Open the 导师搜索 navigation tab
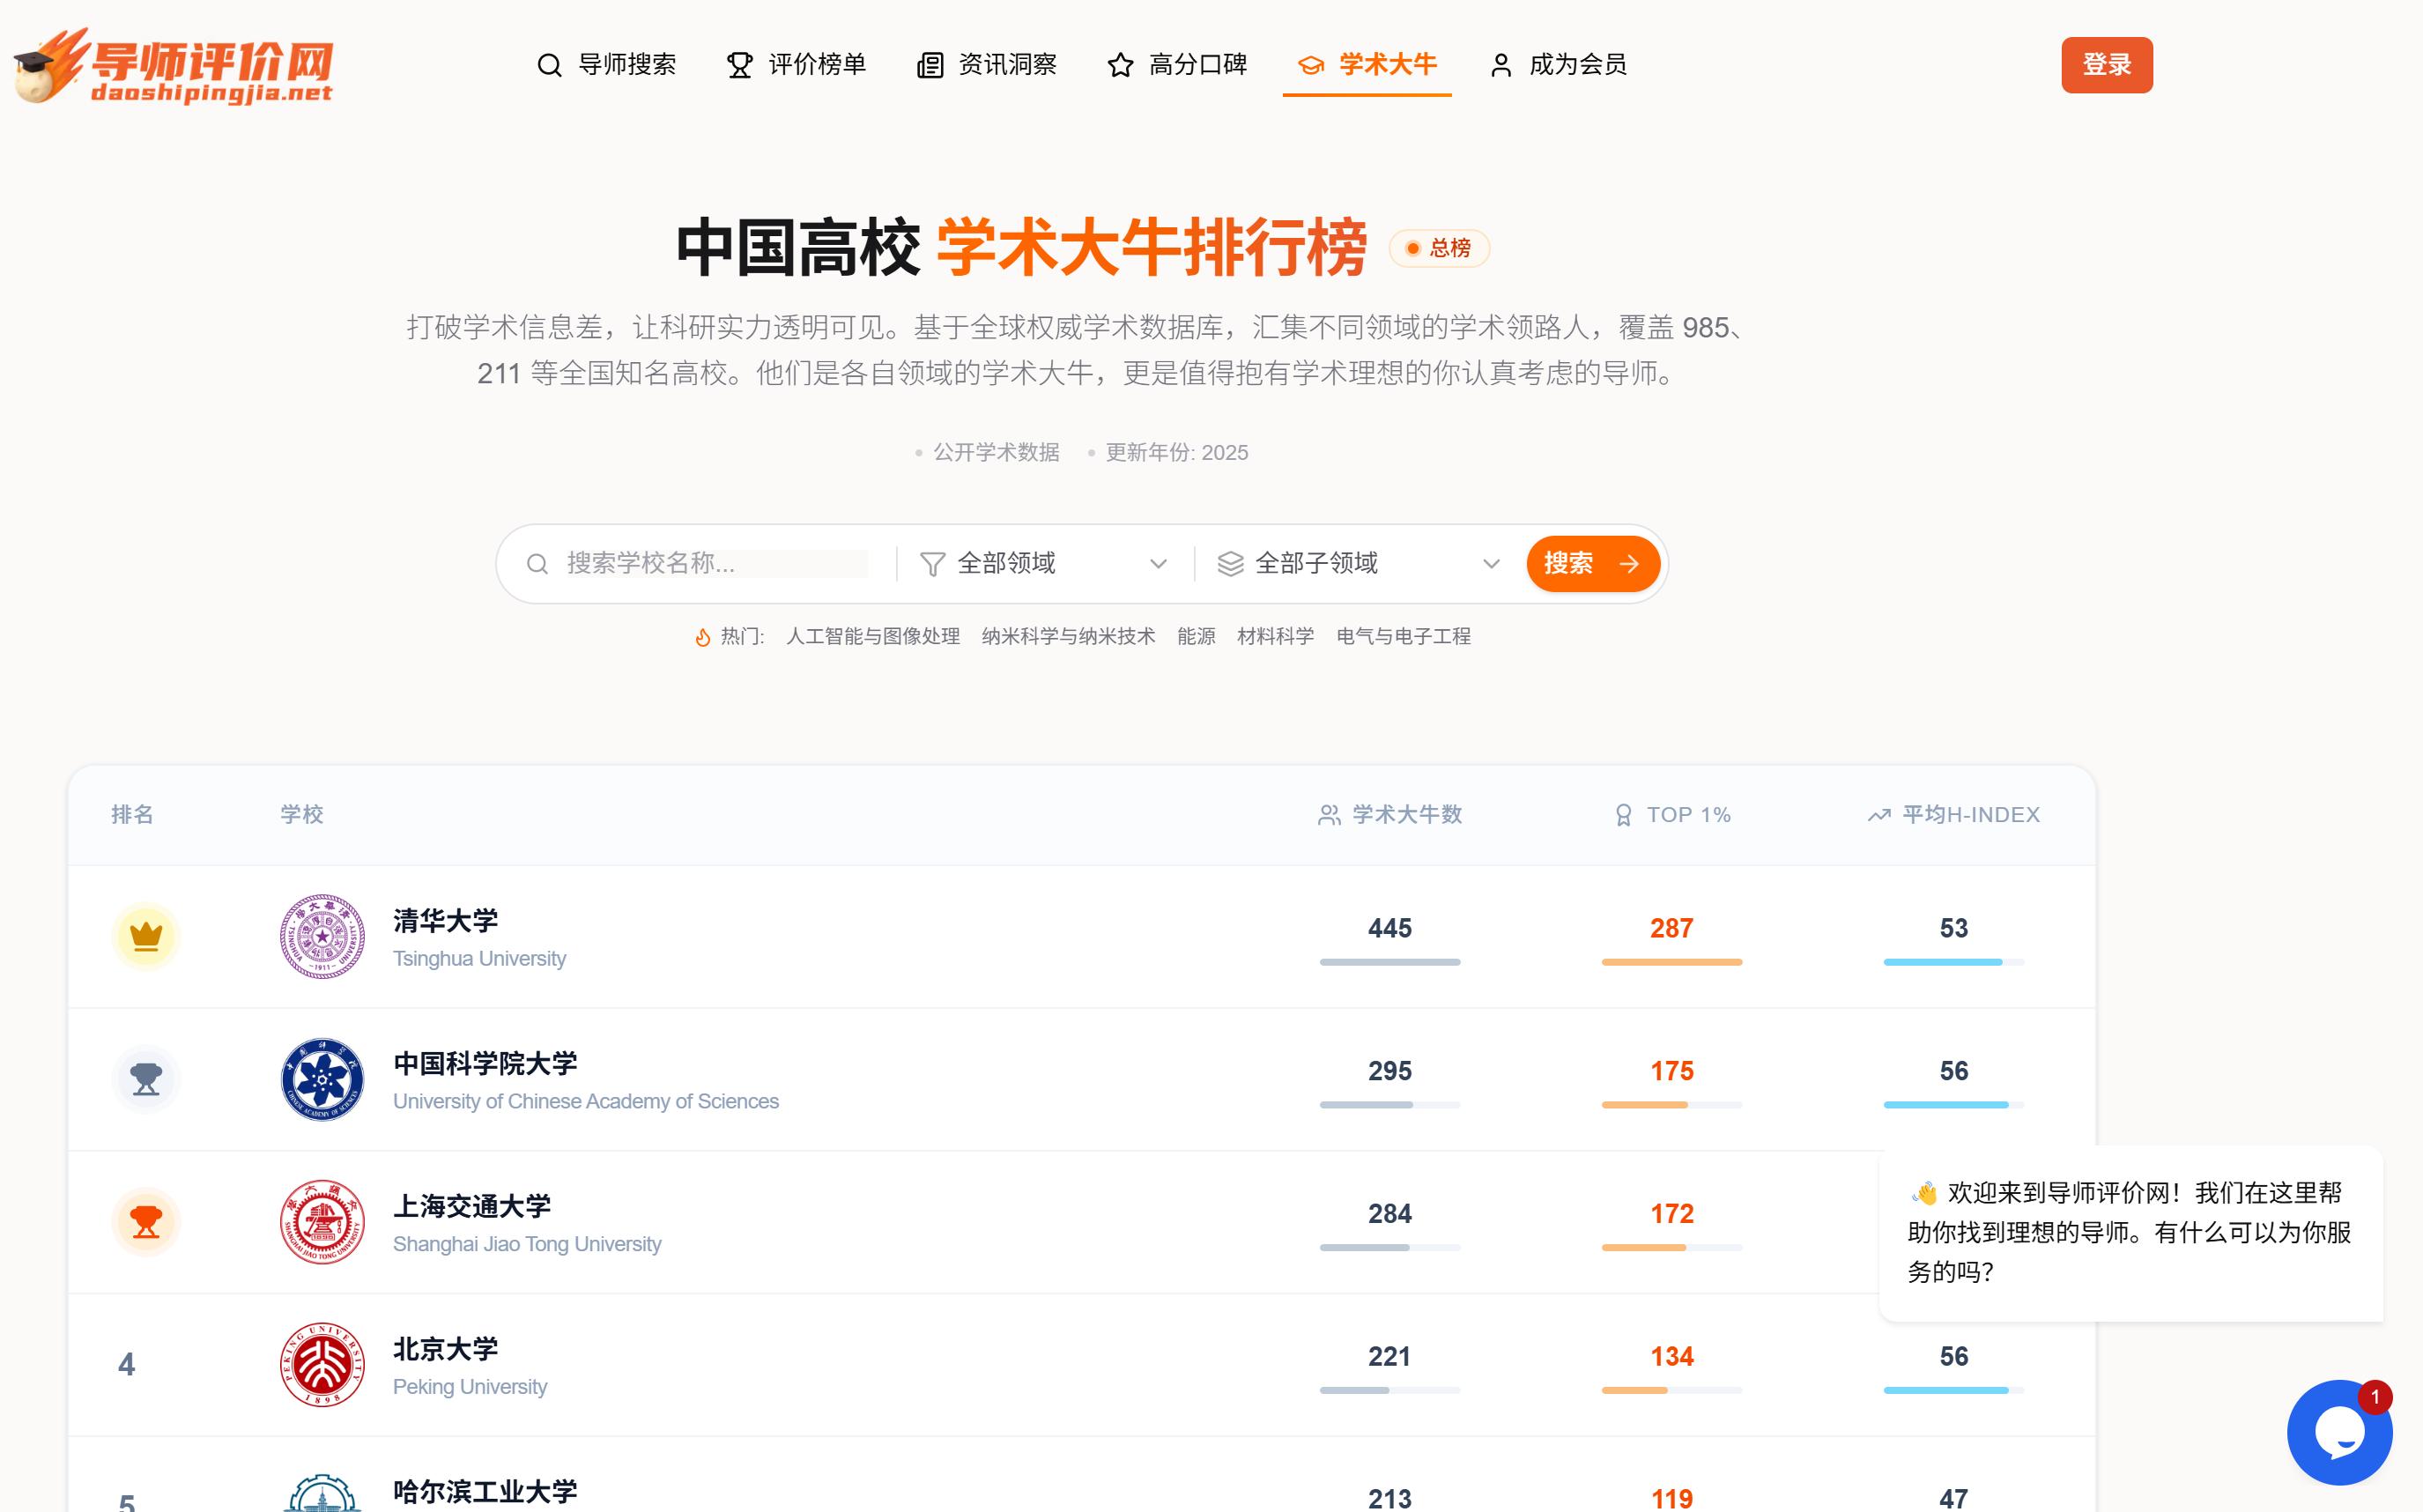This screenshot has width=2423, height=1512. [607, 65]
